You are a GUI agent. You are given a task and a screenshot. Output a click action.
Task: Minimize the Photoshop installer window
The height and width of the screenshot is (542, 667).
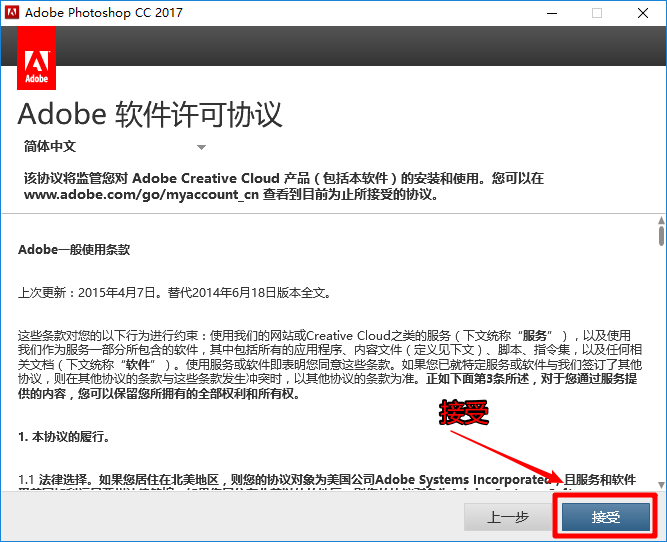tap(551, 13)
